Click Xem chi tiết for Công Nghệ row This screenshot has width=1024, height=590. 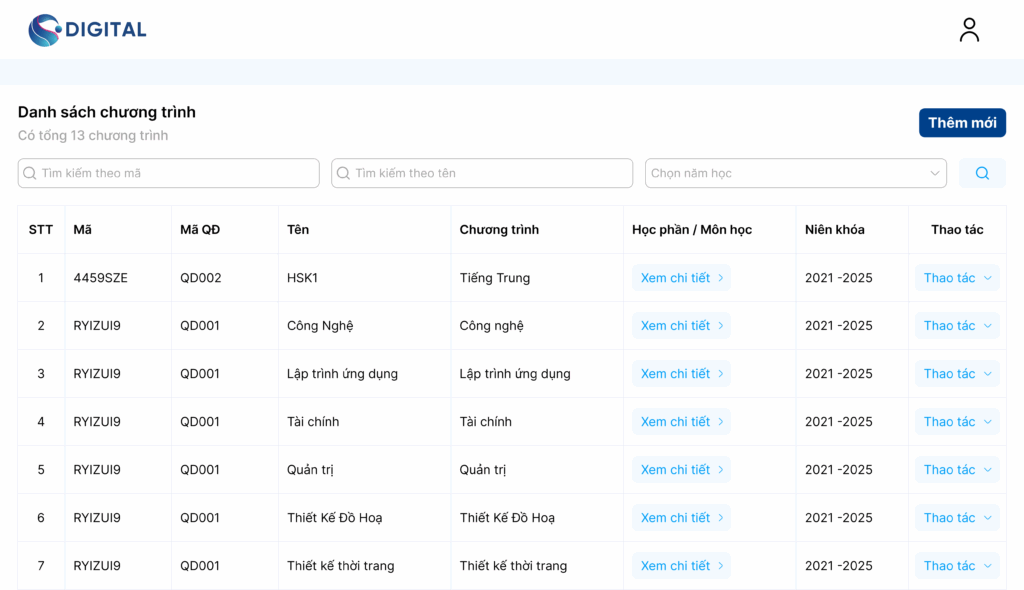(x=681, y=326)
